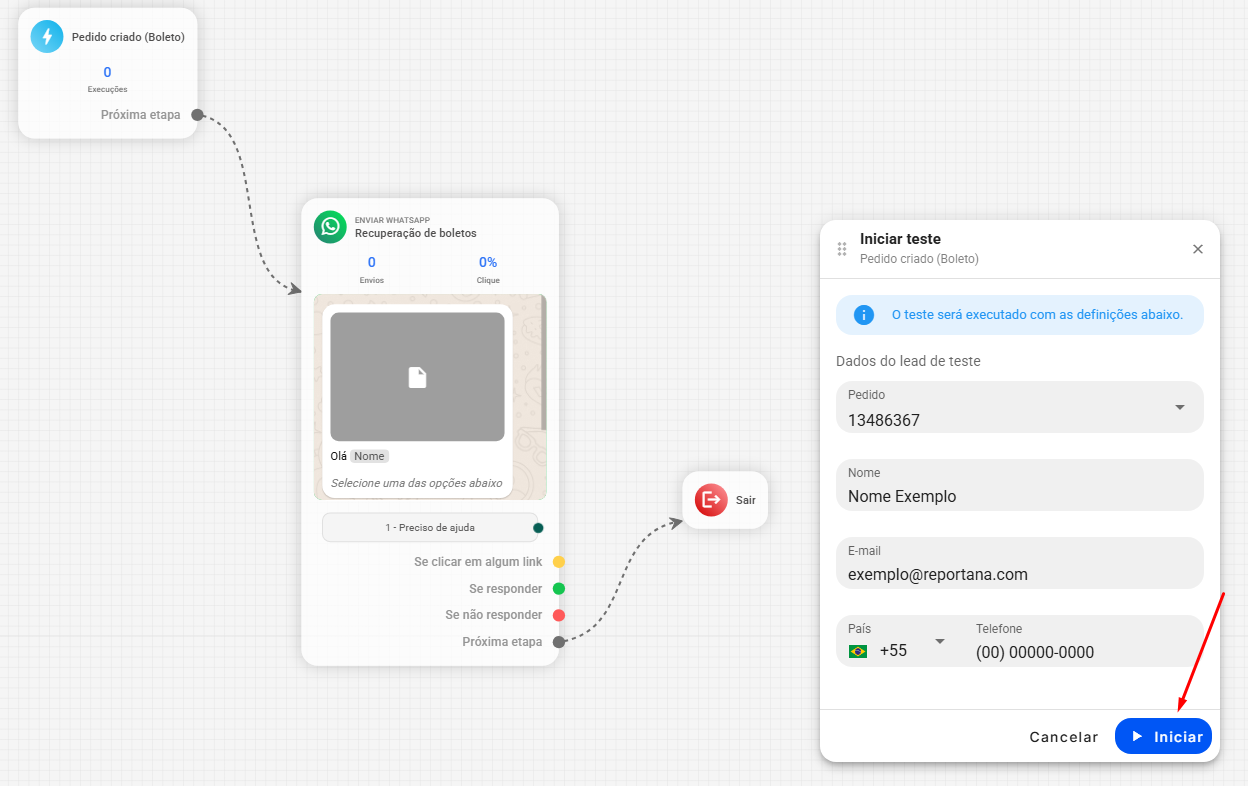Click the dark connector beside 'Preciso de ajuda'

[x=539, y=528]
